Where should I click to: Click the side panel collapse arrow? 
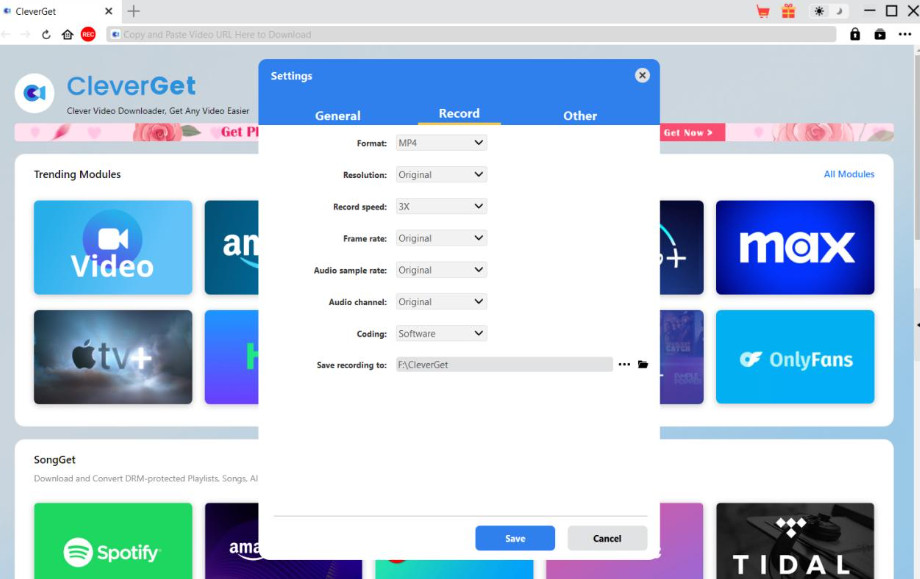pyautogui.click(x=917, y=325)
